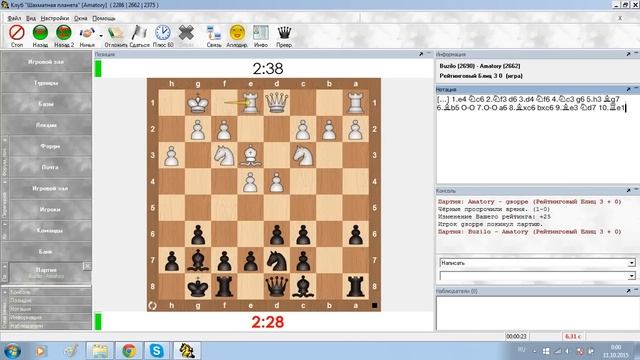Undock the Нотация panel with its arrow icon
This screenshot has height=360, width=640.
(x=629, y=89)
